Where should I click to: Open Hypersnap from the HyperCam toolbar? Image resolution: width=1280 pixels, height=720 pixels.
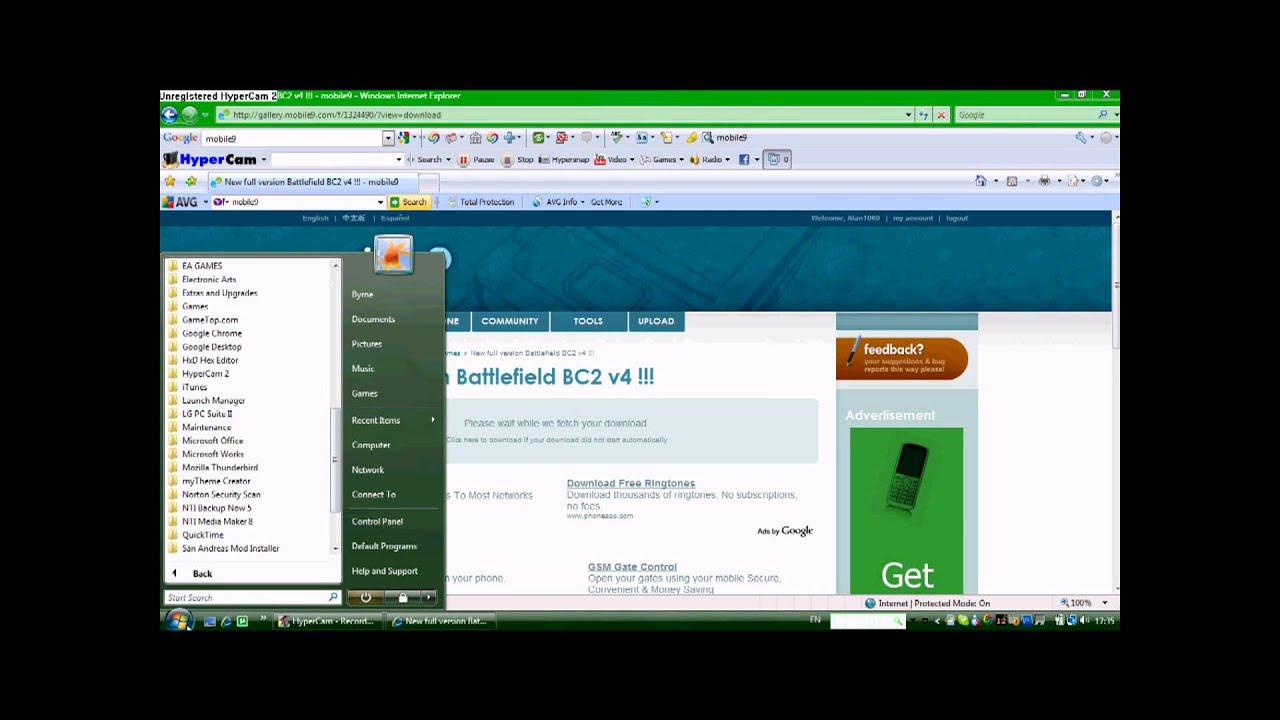(x=564, y=160)
